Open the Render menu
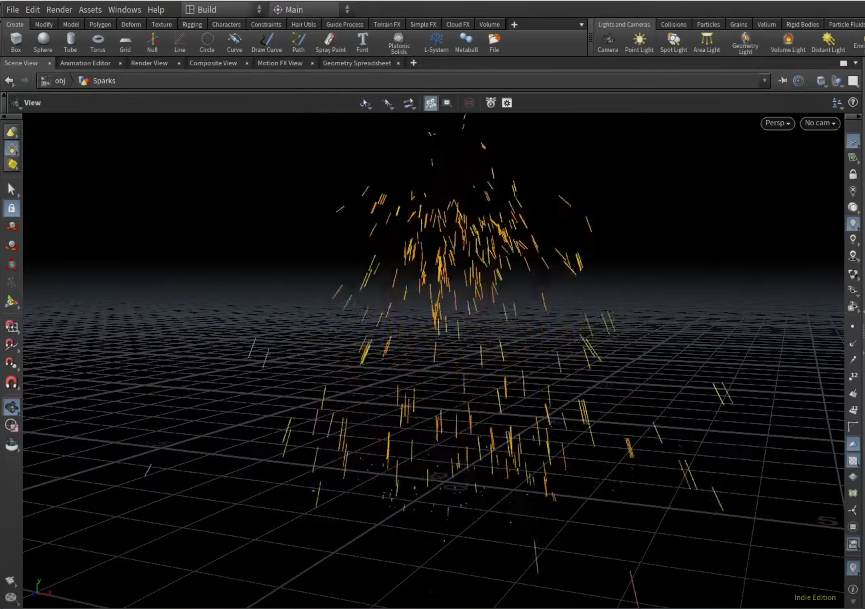The height and width of the screenshot is (609, 865). tap(59, 9)
